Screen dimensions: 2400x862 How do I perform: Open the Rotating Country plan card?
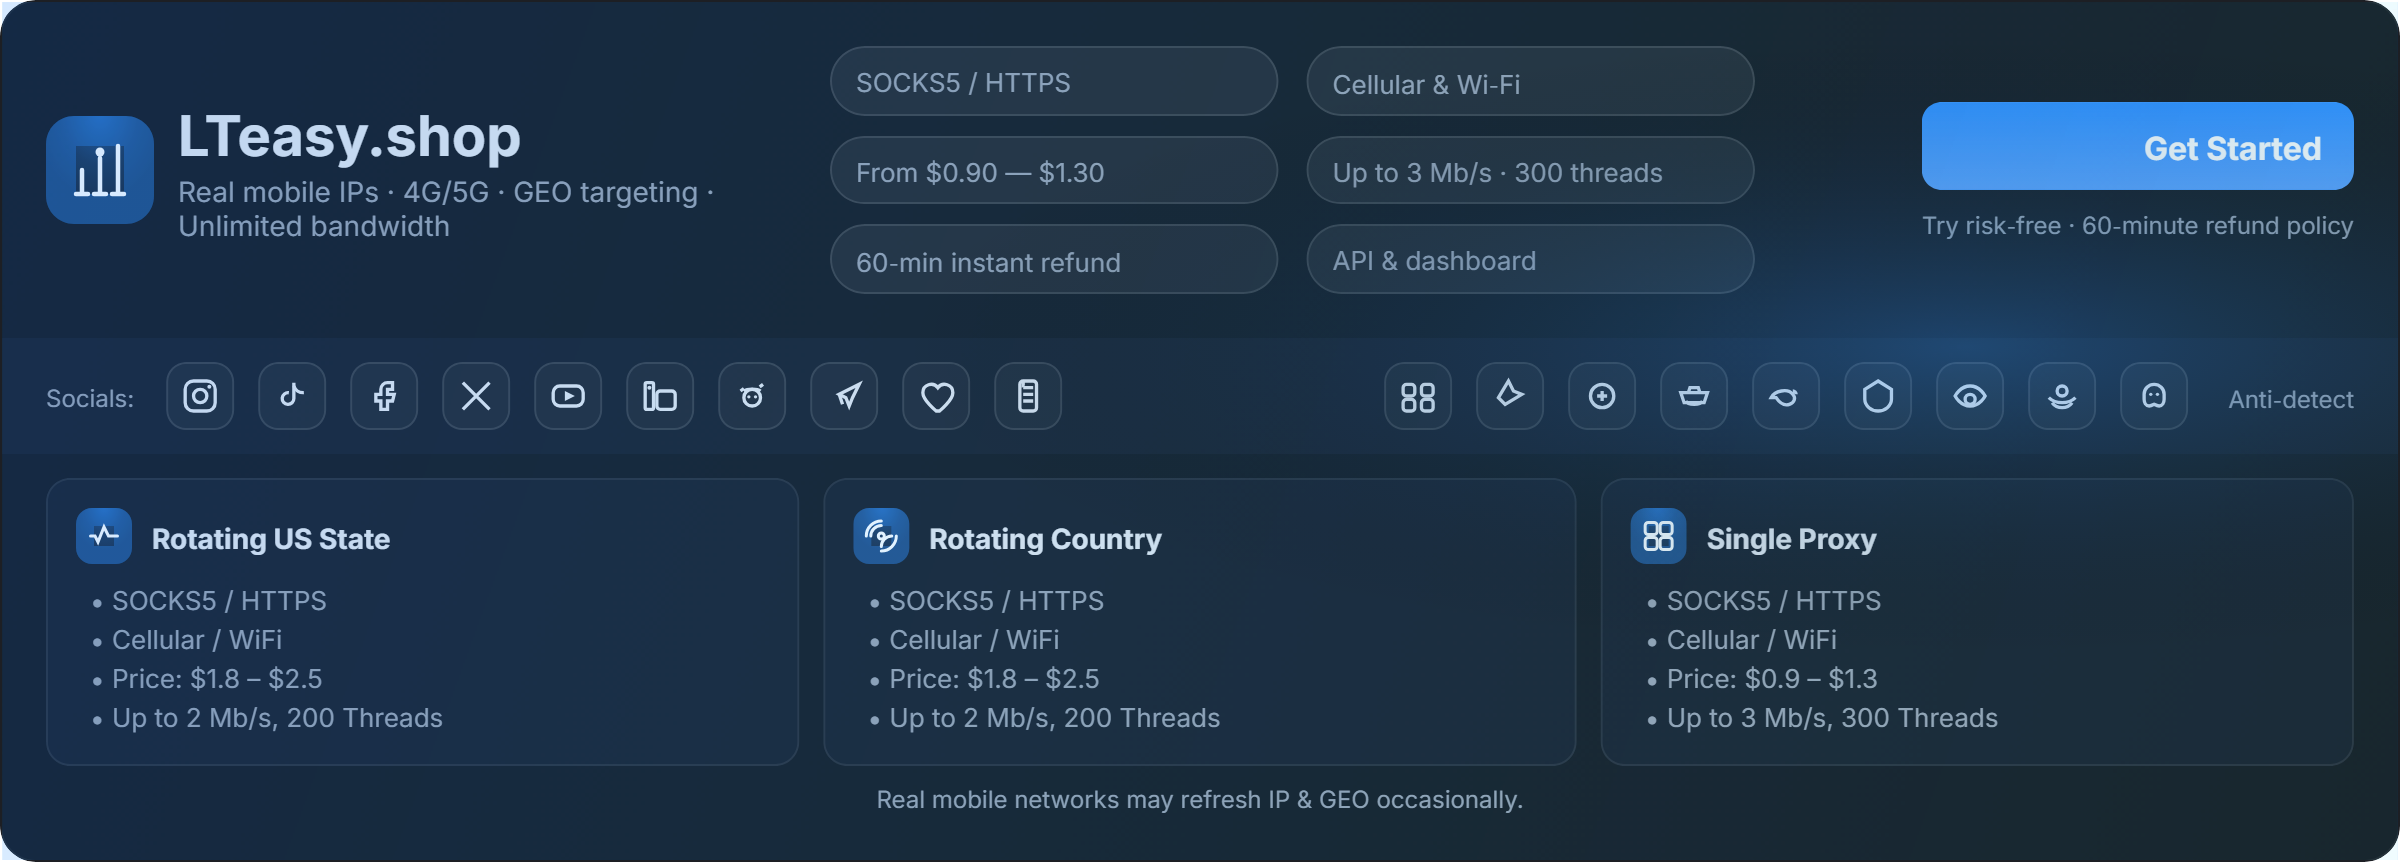(1199, 622)
